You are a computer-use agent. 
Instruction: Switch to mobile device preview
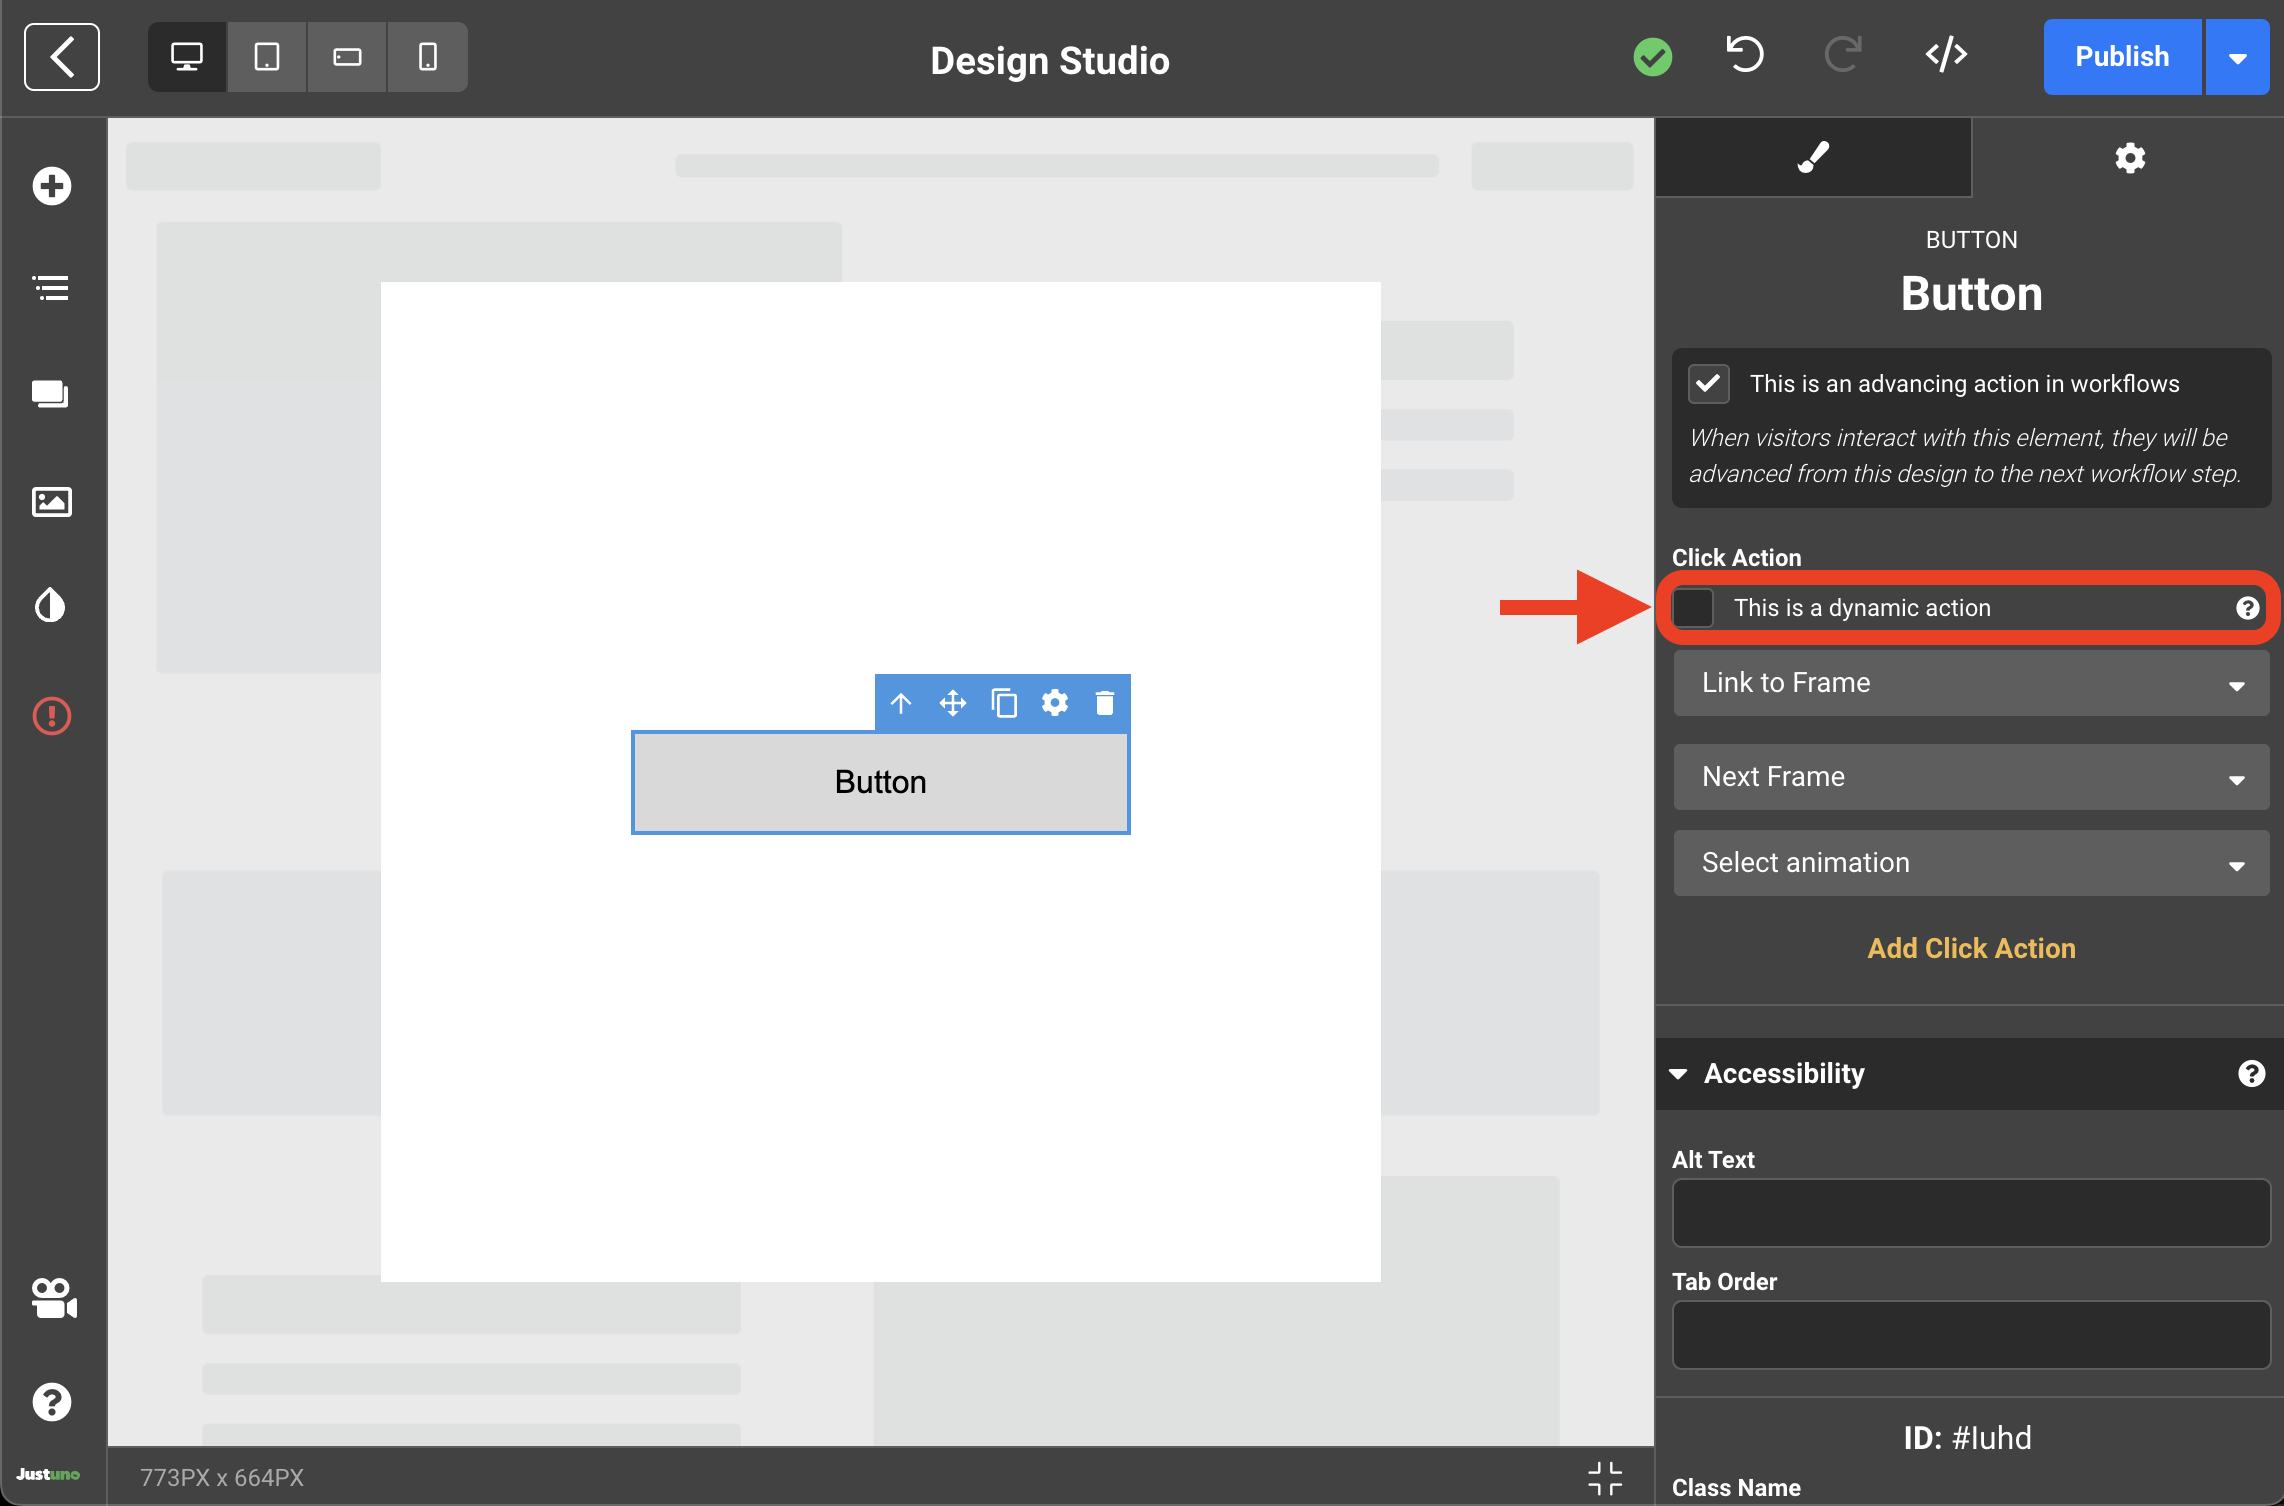pos(428,57)
